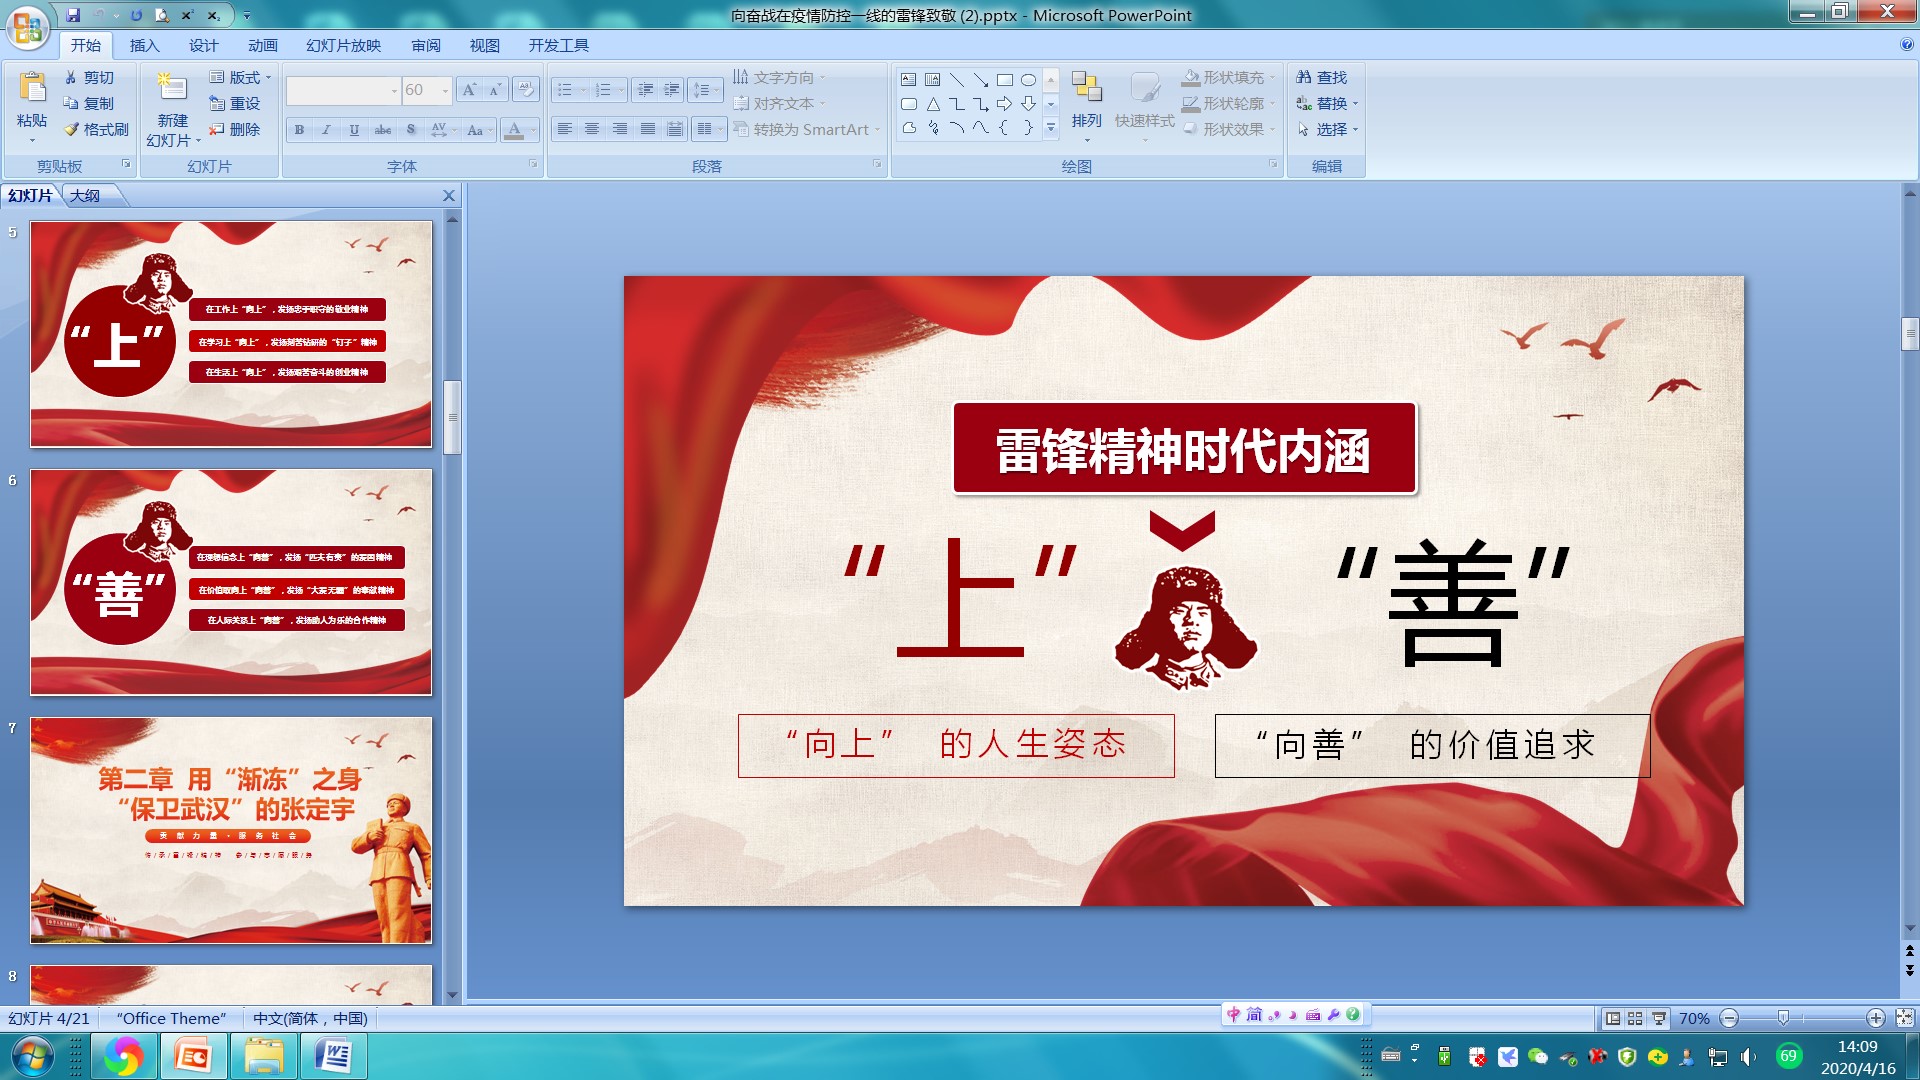Click the Zoom Out minus button
1920x1080 pixels.
click(1729, 1018)
